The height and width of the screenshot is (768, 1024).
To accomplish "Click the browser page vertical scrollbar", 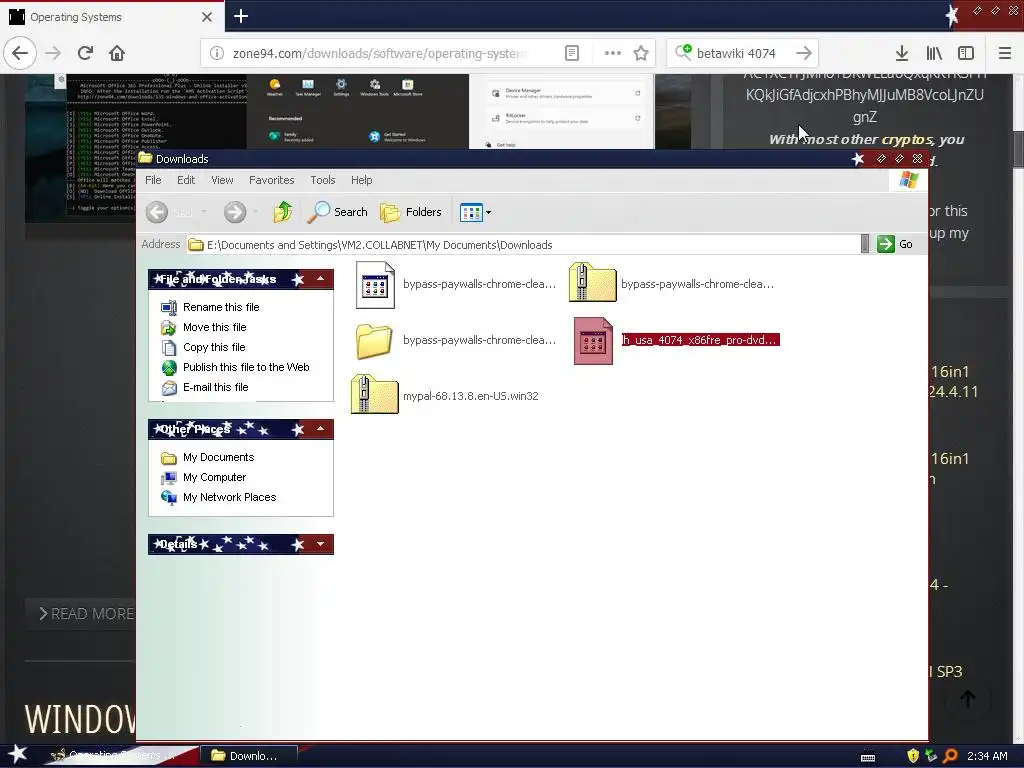I will tap(1017, 149).
